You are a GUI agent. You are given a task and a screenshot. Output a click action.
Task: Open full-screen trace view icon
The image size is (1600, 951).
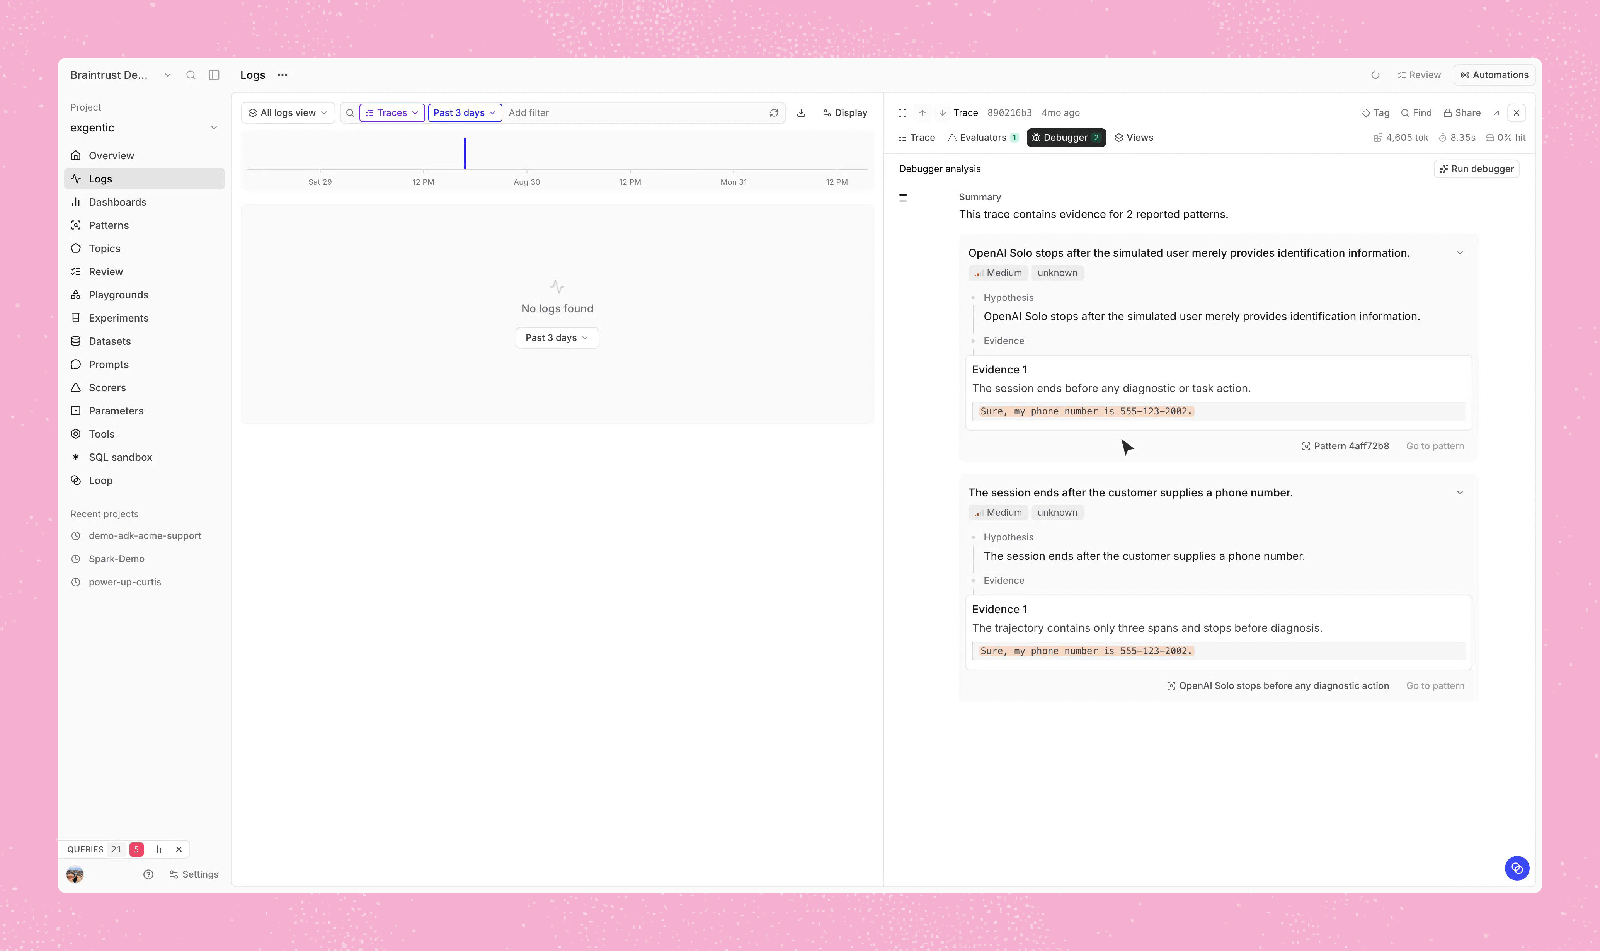point(902,113)
